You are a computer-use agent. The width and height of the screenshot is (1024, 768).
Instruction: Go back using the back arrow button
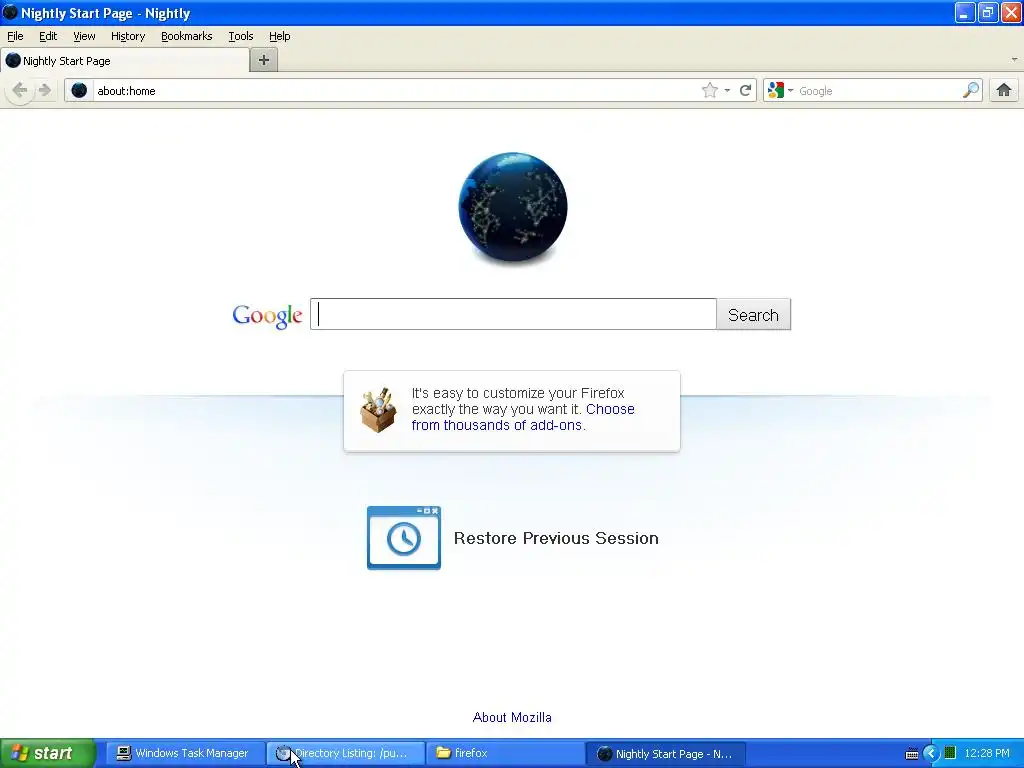tap(20, 90)
